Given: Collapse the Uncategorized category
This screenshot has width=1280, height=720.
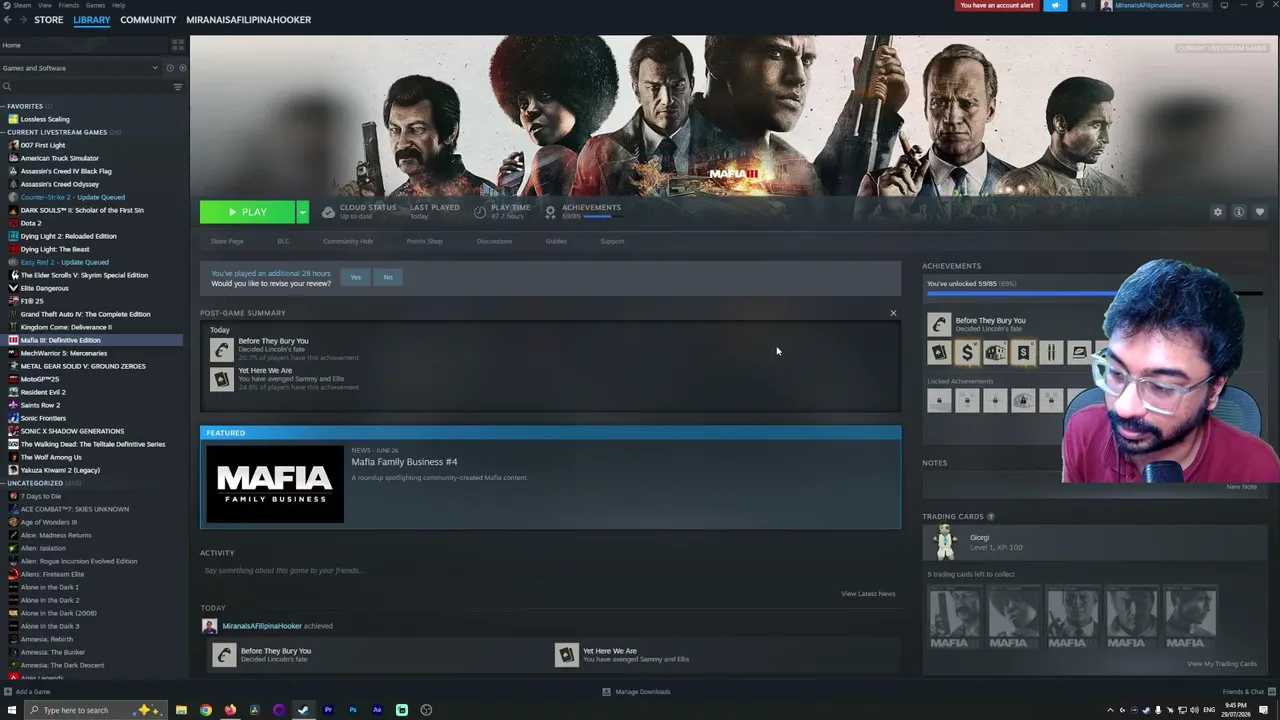Looking at the screenshot, I should (x=4, y=483).
